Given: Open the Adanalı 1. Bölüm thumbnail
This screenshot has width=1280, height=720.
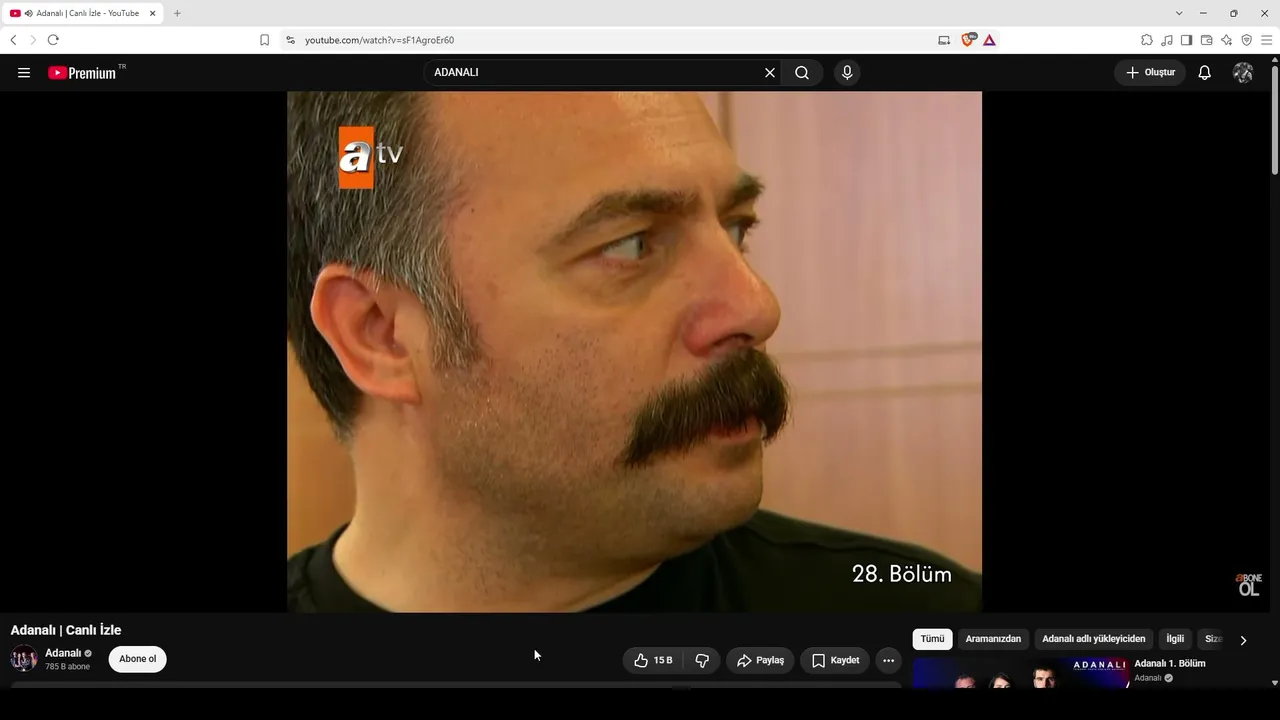Looking at the screenshot, I should pyautogui.click(x=1020, y=673).
